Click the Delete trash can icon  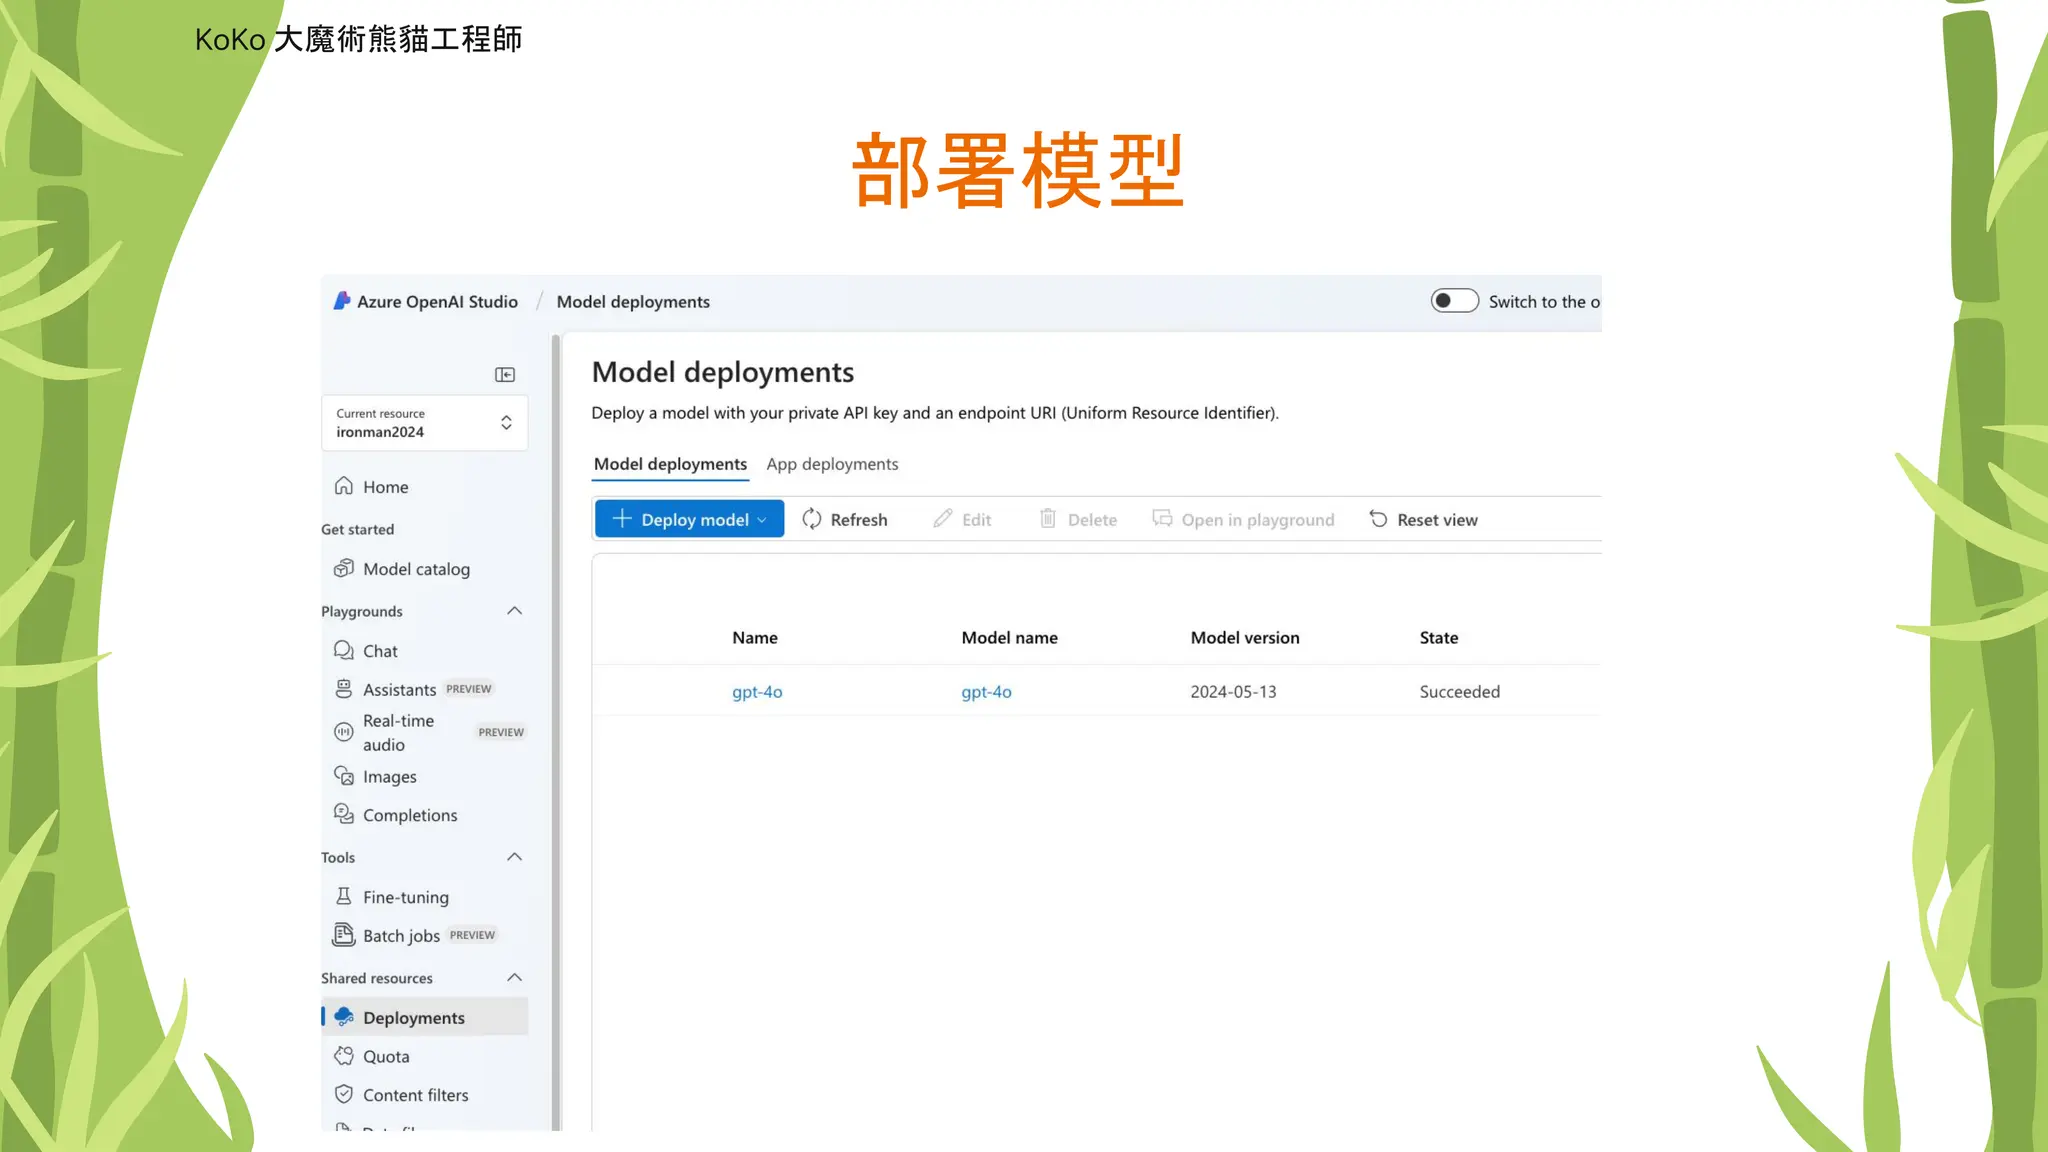click(1047, 518)
